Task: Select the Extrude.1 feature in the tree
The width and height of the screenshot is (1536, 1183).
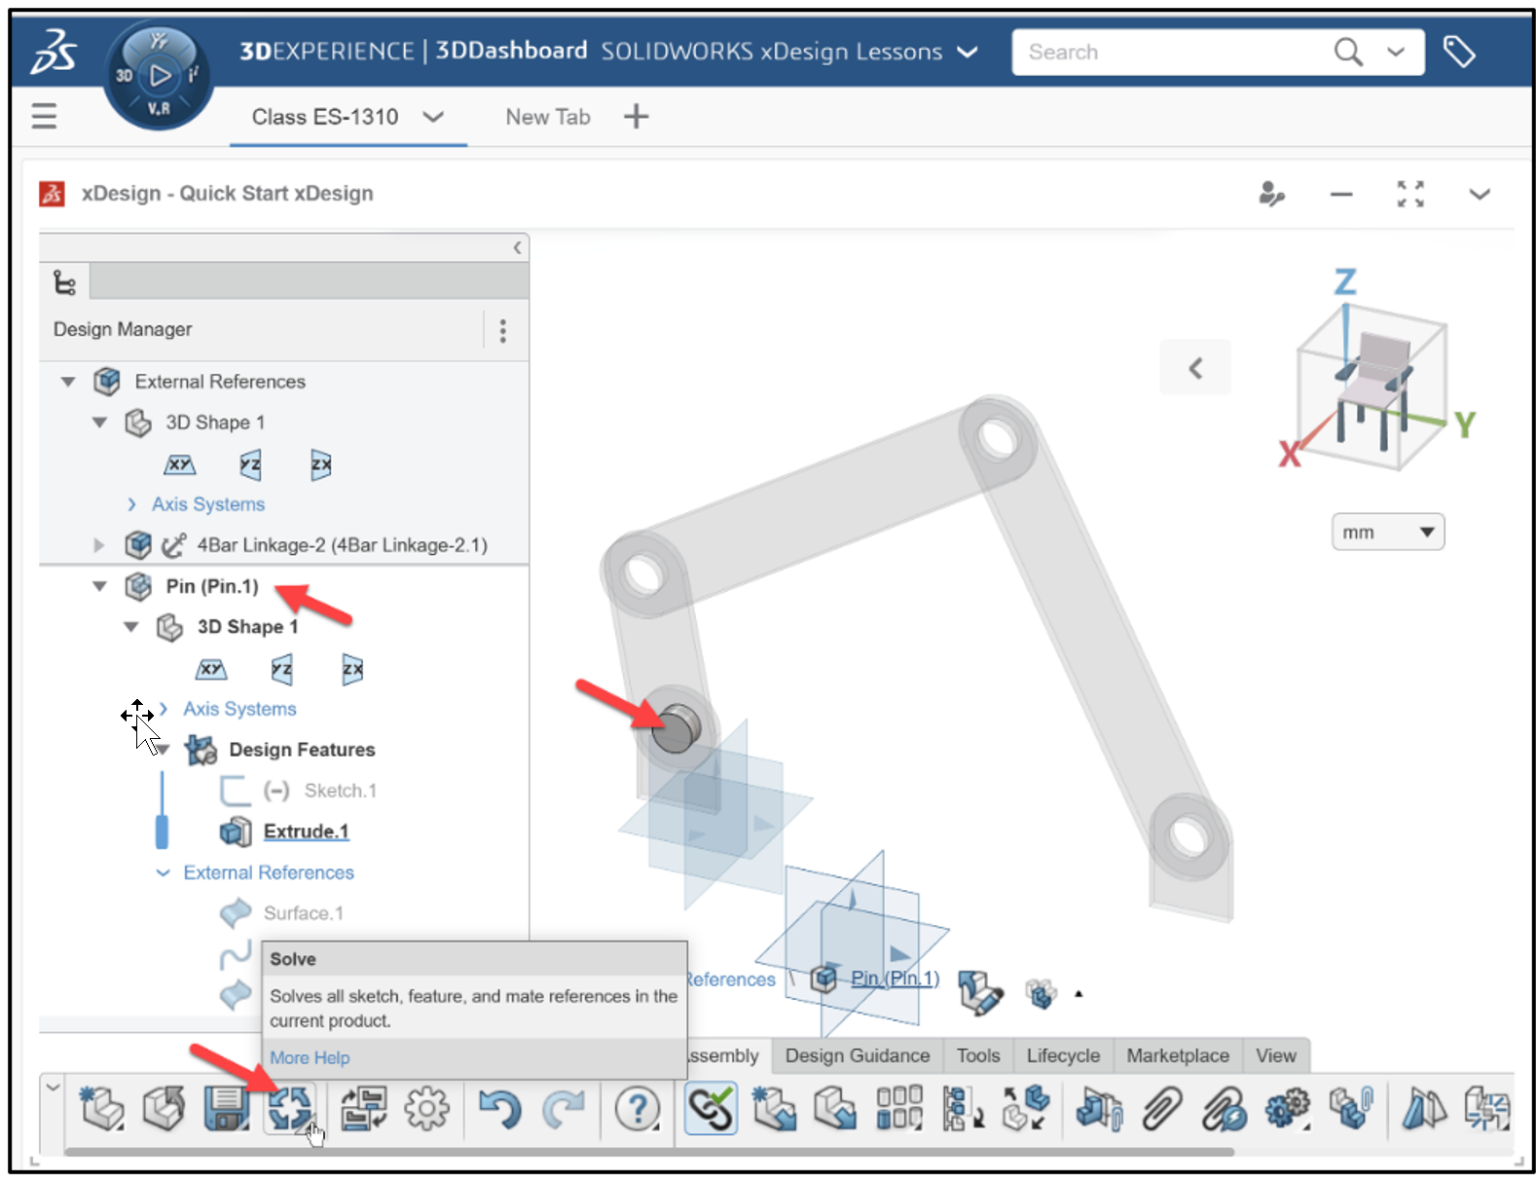Action: coord(305,831)
